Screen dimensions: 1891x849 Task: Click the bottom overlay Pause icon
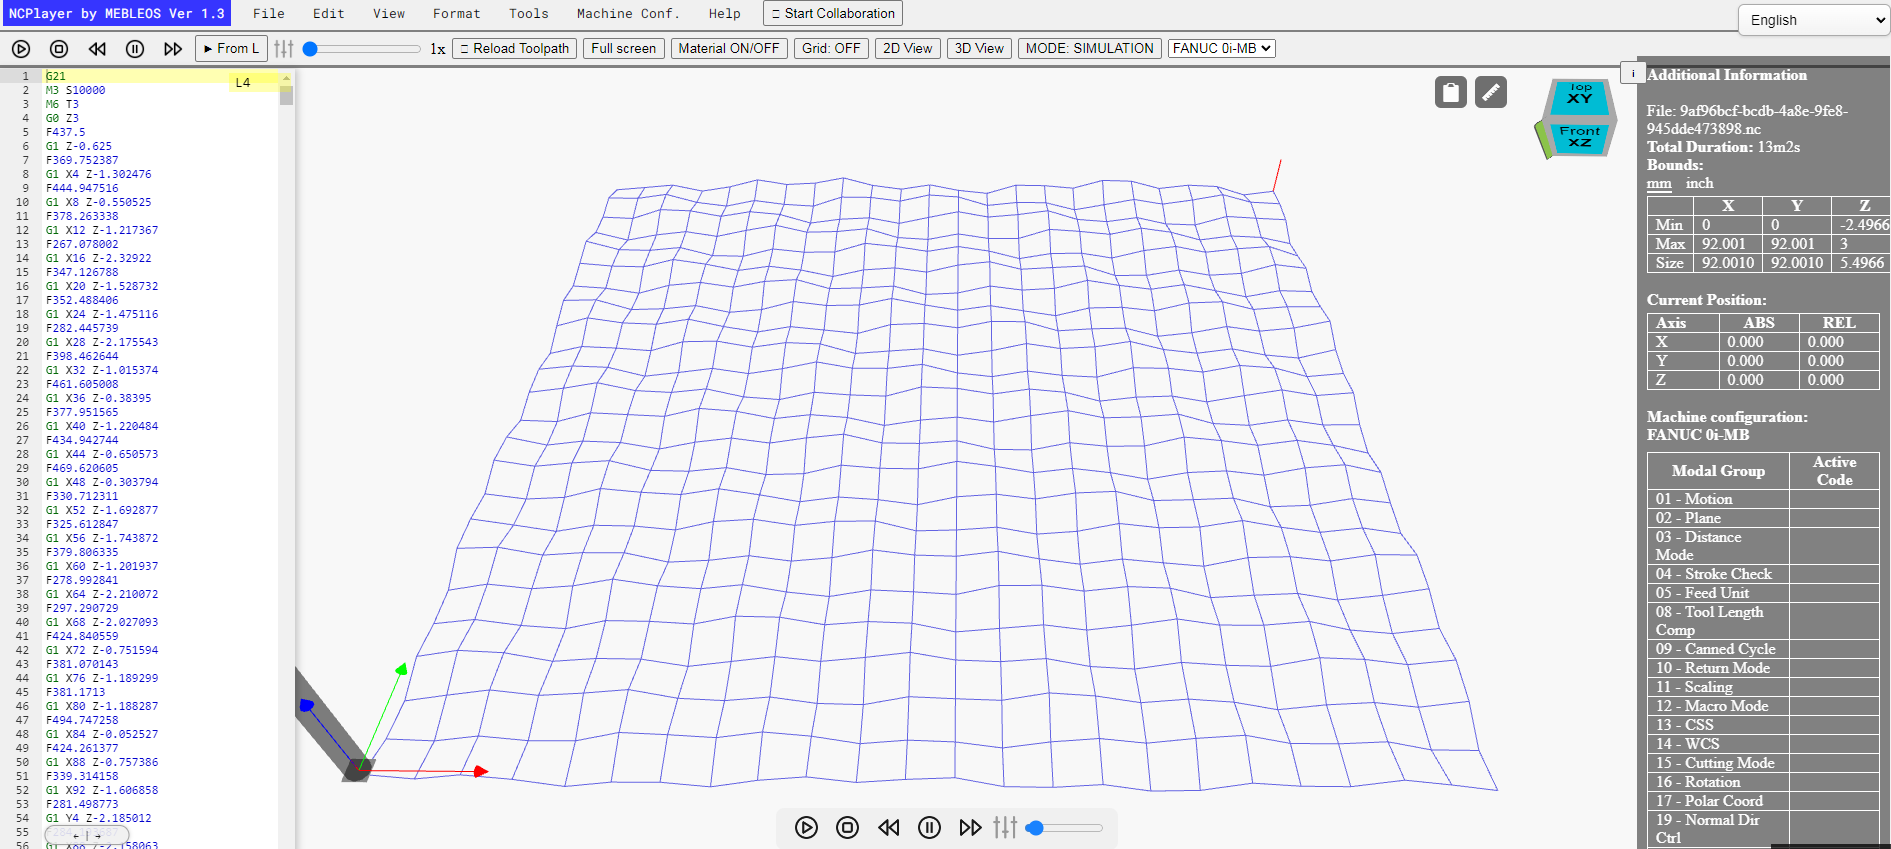[930, 827]
